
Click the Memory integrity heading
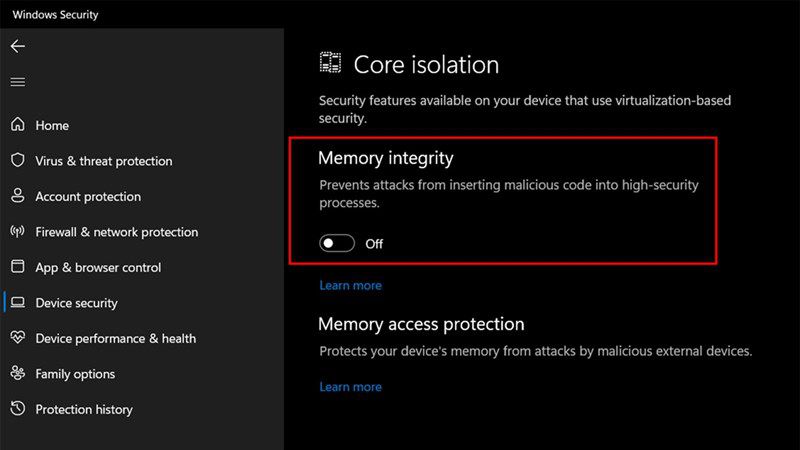(x=386, y=159)
